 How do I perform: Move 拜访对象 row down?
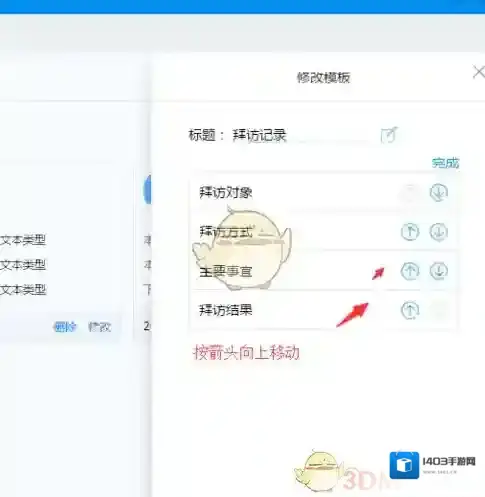(x=438, y=193)
